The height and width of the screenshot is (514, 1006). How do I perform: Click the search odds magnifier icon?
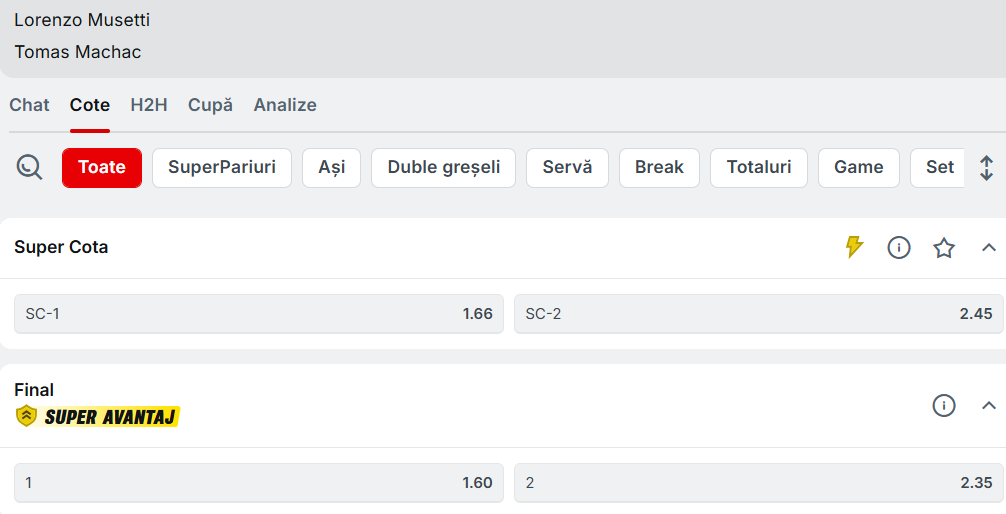pyautogui.click(x=30, y=167)
